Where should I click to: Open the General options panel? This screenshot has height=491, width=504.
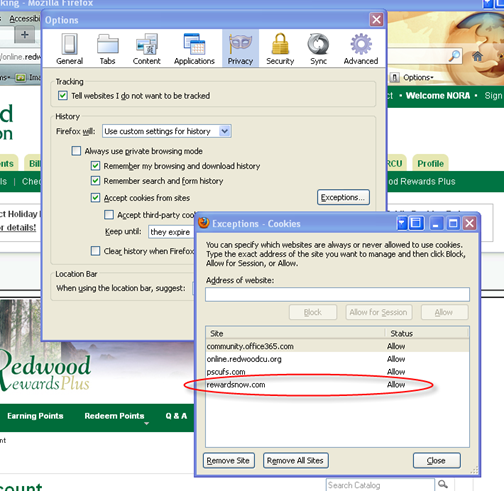(69, 49)
